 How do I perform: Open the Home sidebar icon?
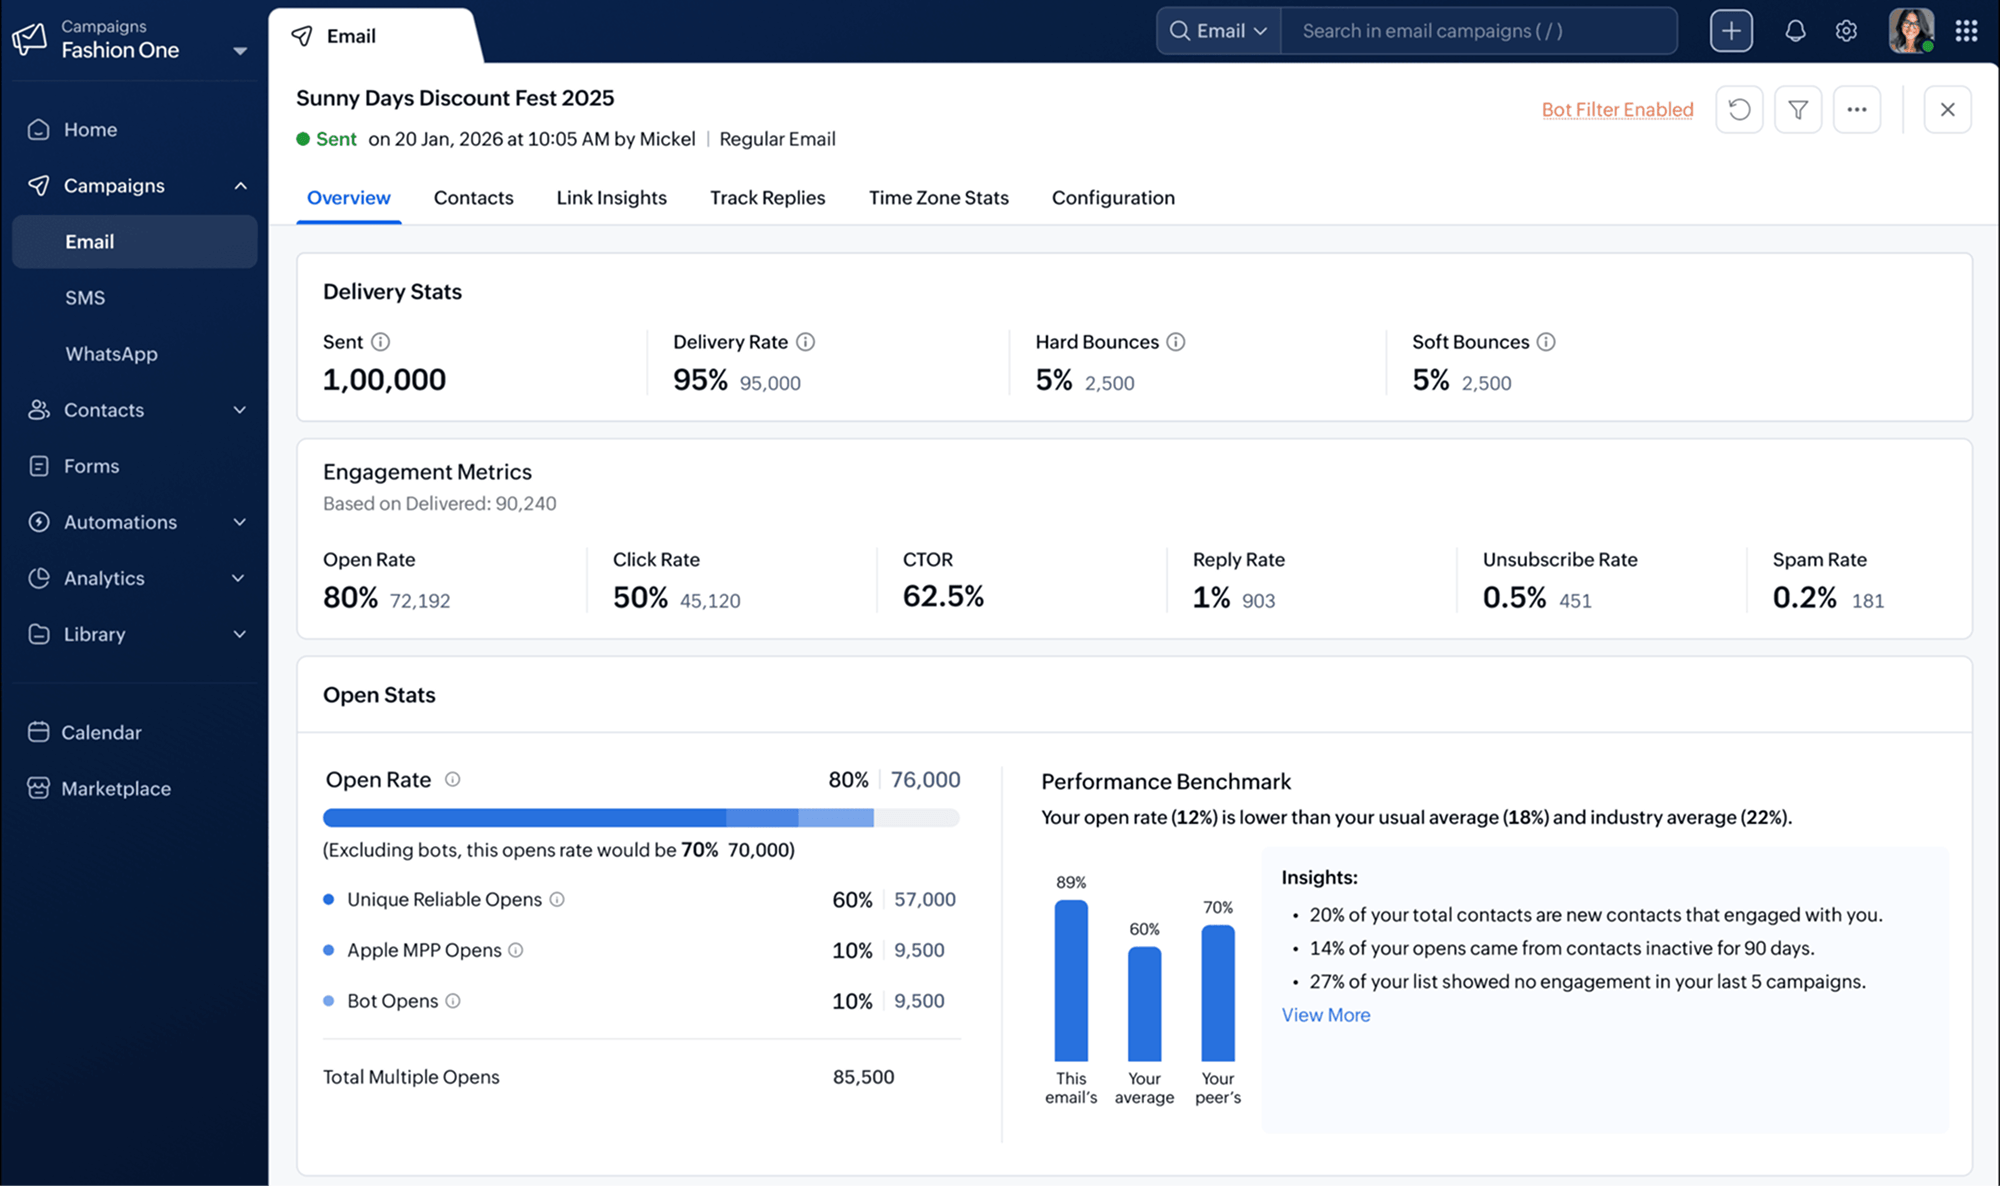click(38, 129)
